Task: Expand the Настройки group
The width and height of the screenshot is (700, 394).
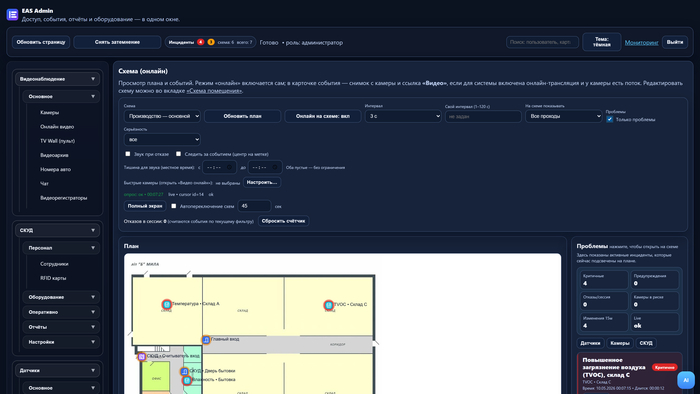Action: [x=61, y=342]
